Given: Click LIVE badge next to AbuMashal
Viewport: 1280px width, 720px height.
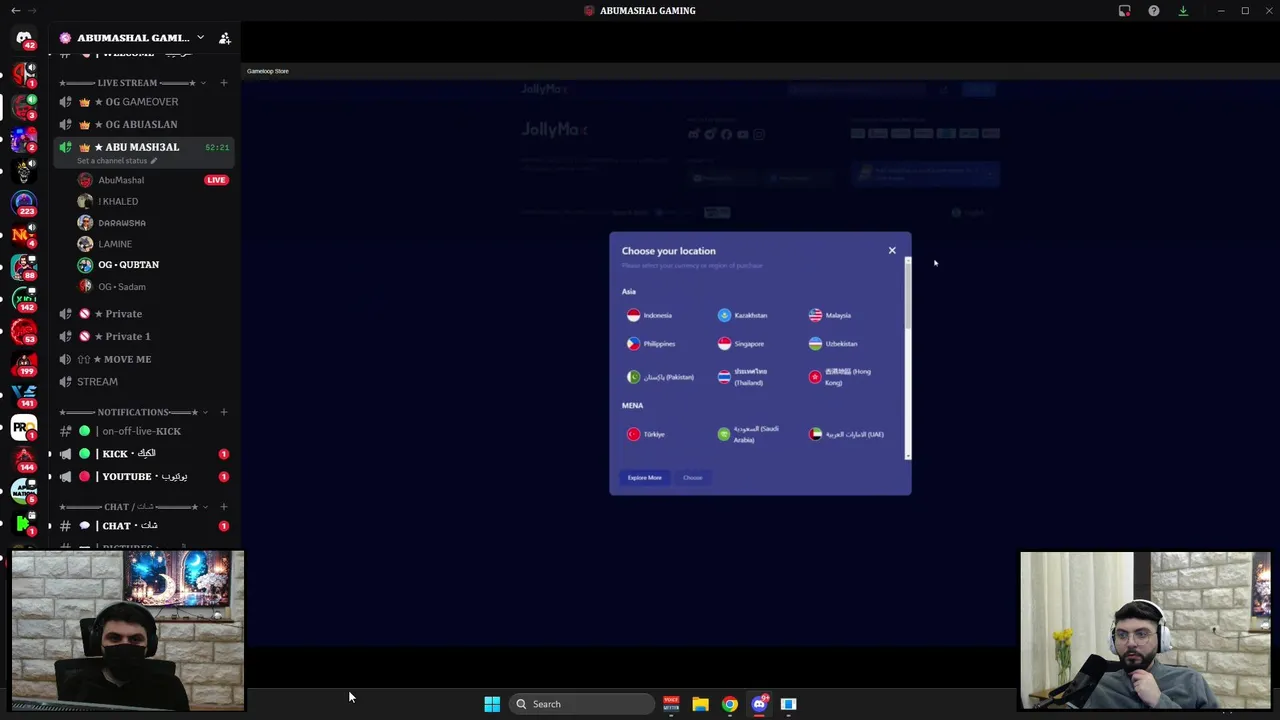Looking at the screenshot, I should (216, 180).
